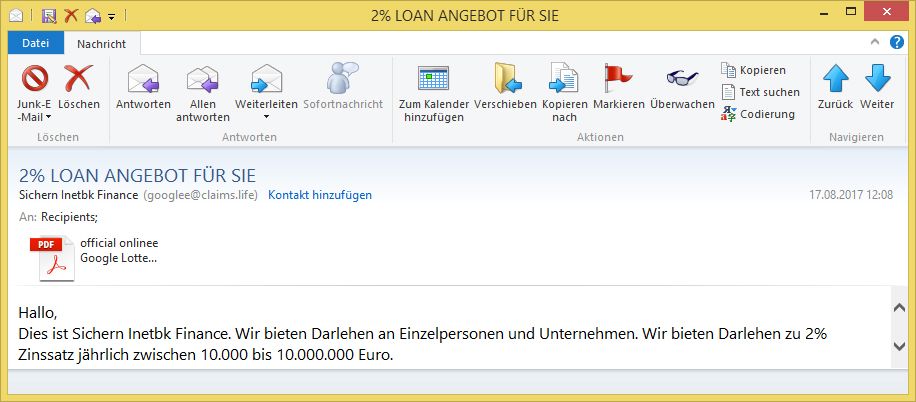Screen dimensions: 916x402
Task: Click subject heading 2% LOAN ANGEBOT FÜR SIE
Action: coord(137,175)
